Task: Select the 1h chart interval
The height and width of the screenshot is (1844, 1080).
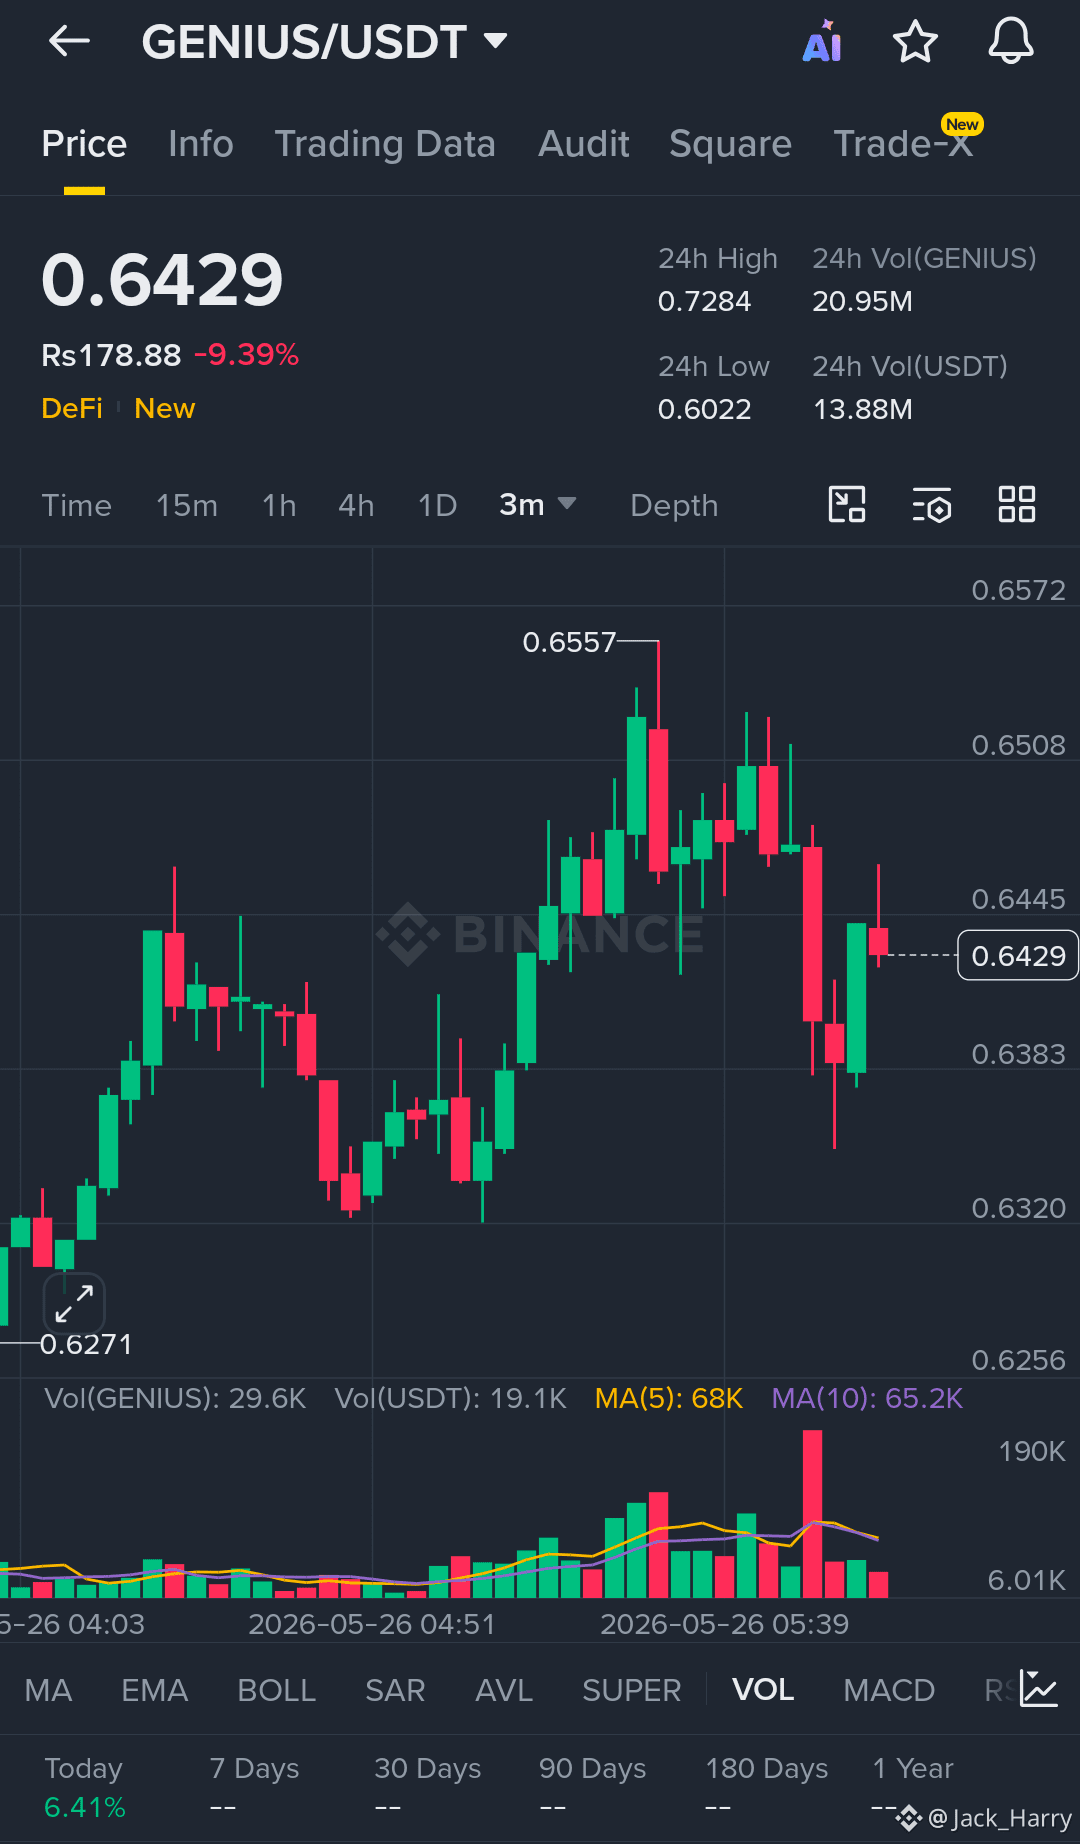Action: coord(279,505)
